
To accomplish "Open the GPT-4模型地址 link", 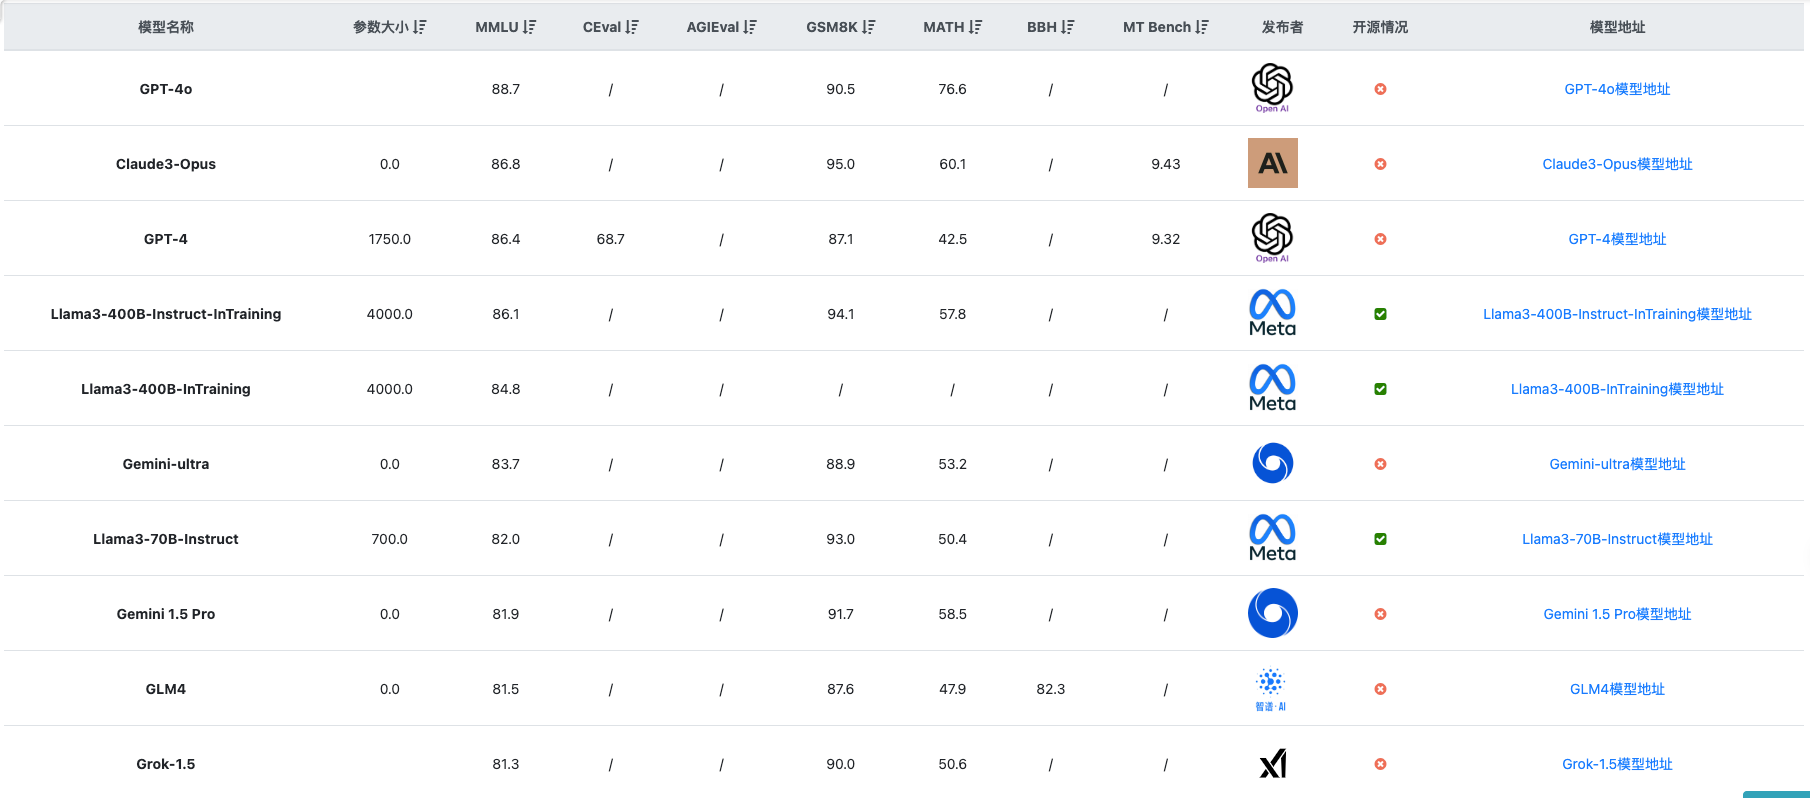I will click(x=1617, y=239).
